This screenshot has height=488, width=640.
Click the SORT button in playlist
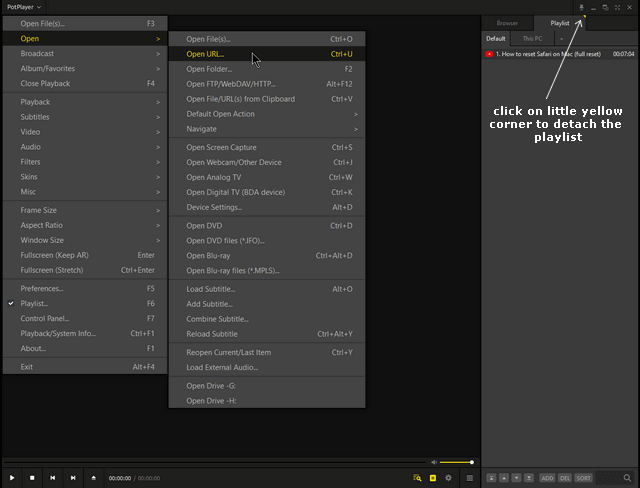pos(584,478)
